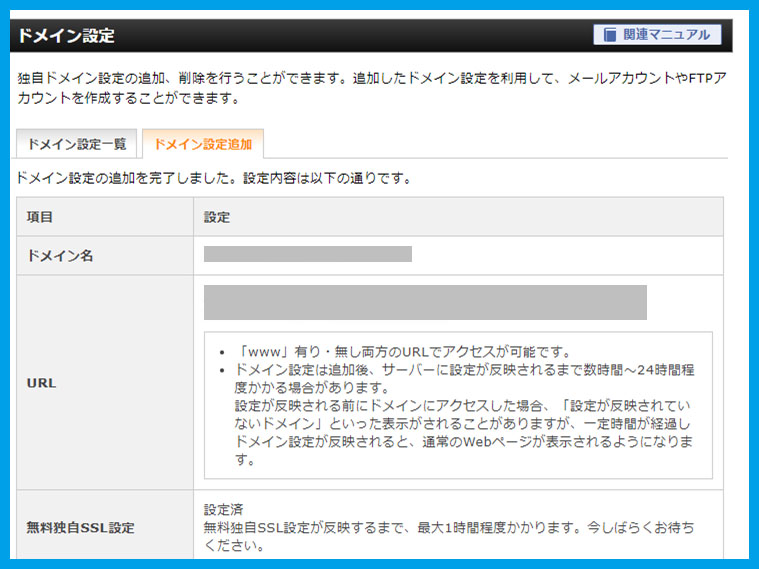Click the 項目 column header
This screenshot has height=569, width=759.
point(40,217)
